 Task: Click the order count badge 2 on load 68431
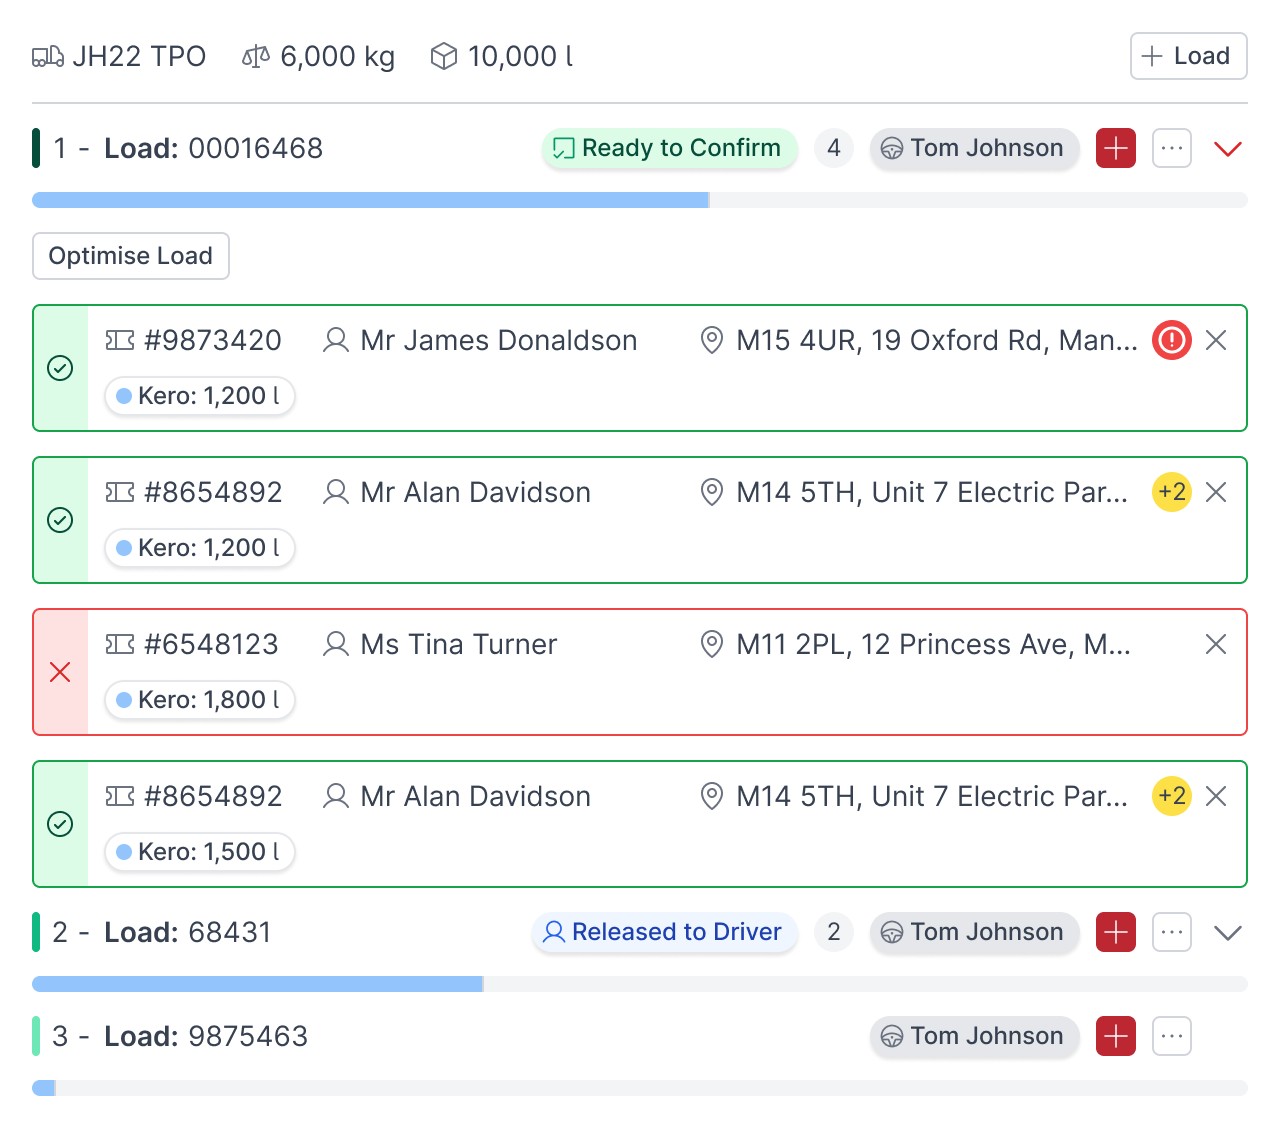[x=834, y=932]
